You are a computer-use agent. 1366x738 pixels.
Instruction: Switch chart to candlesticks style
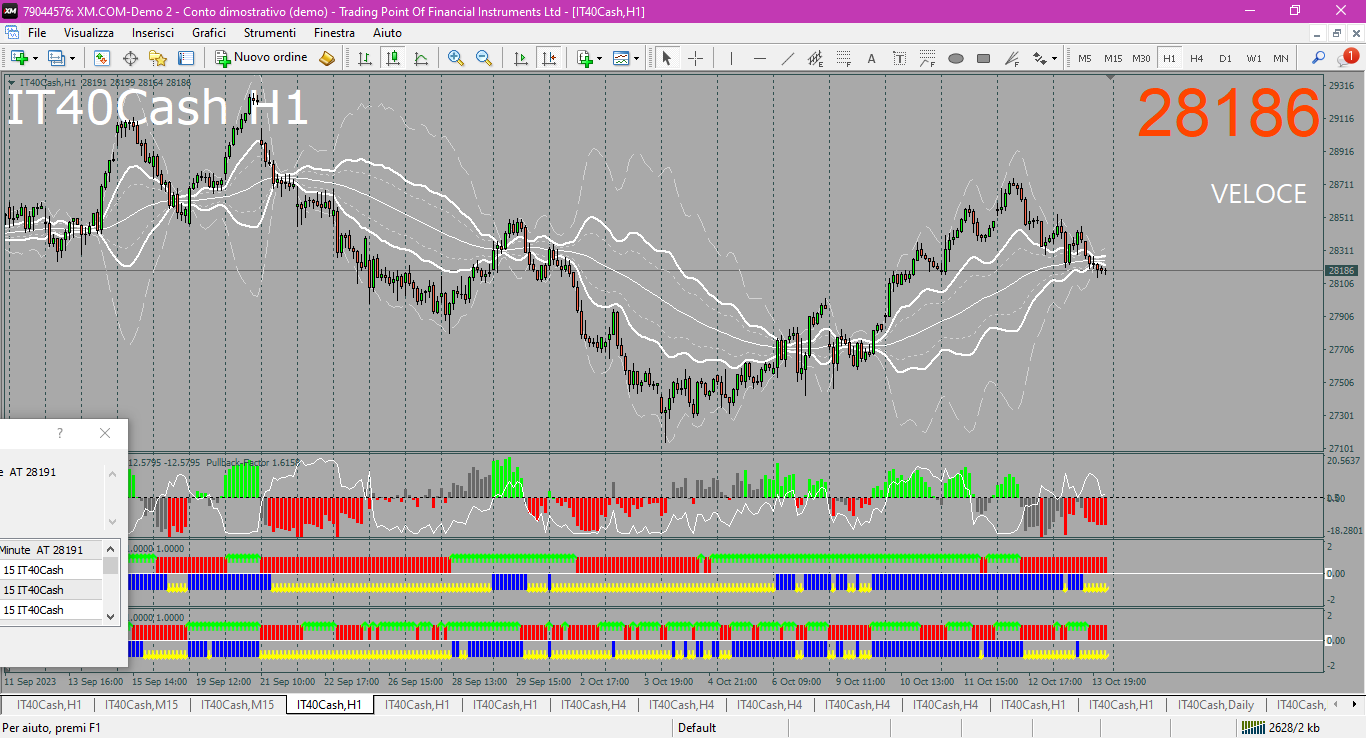click(x=393, y=58)
